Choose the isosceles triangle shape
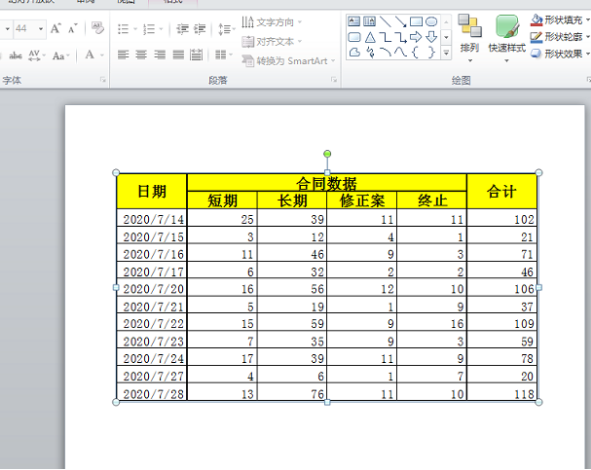The width and height of the screenshot is (591, 470). (x=370, y=37)
